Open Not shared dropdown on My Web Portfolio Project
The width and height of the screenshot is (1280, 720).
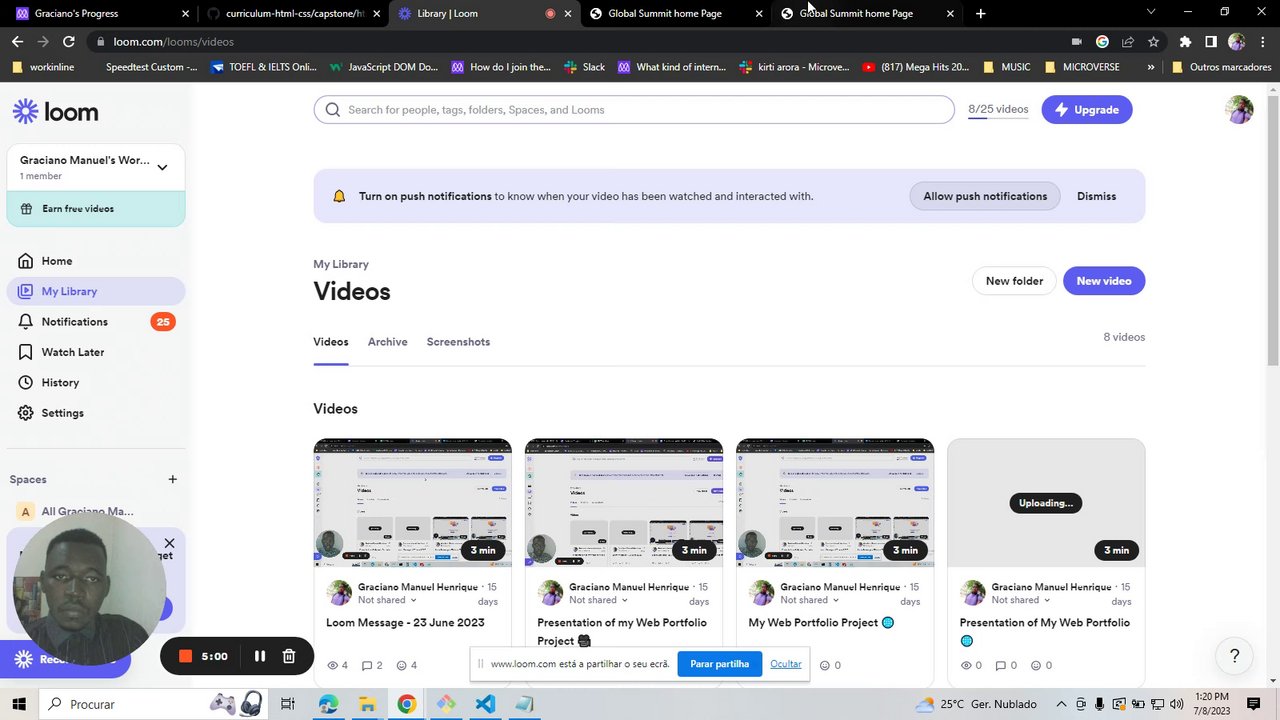810,600
